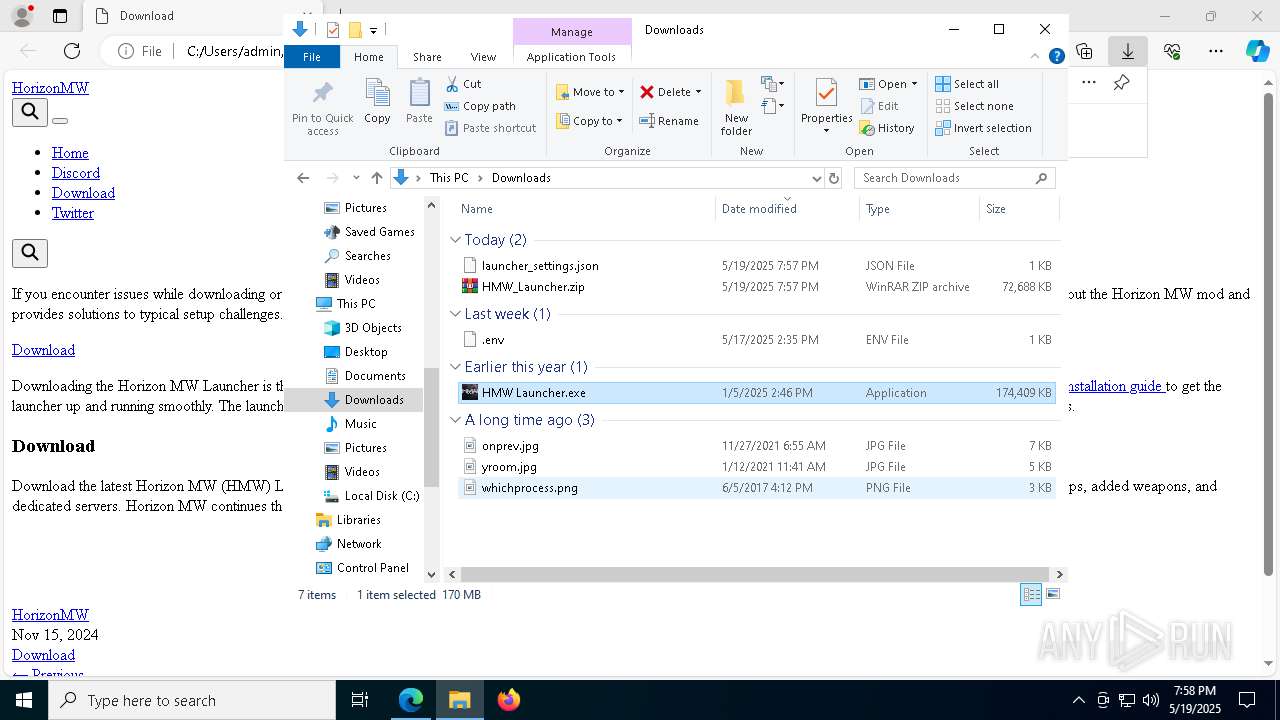1280x720 pixels.
Task: Click the horizontal scrollbar in file list
Action: [754, 574]
